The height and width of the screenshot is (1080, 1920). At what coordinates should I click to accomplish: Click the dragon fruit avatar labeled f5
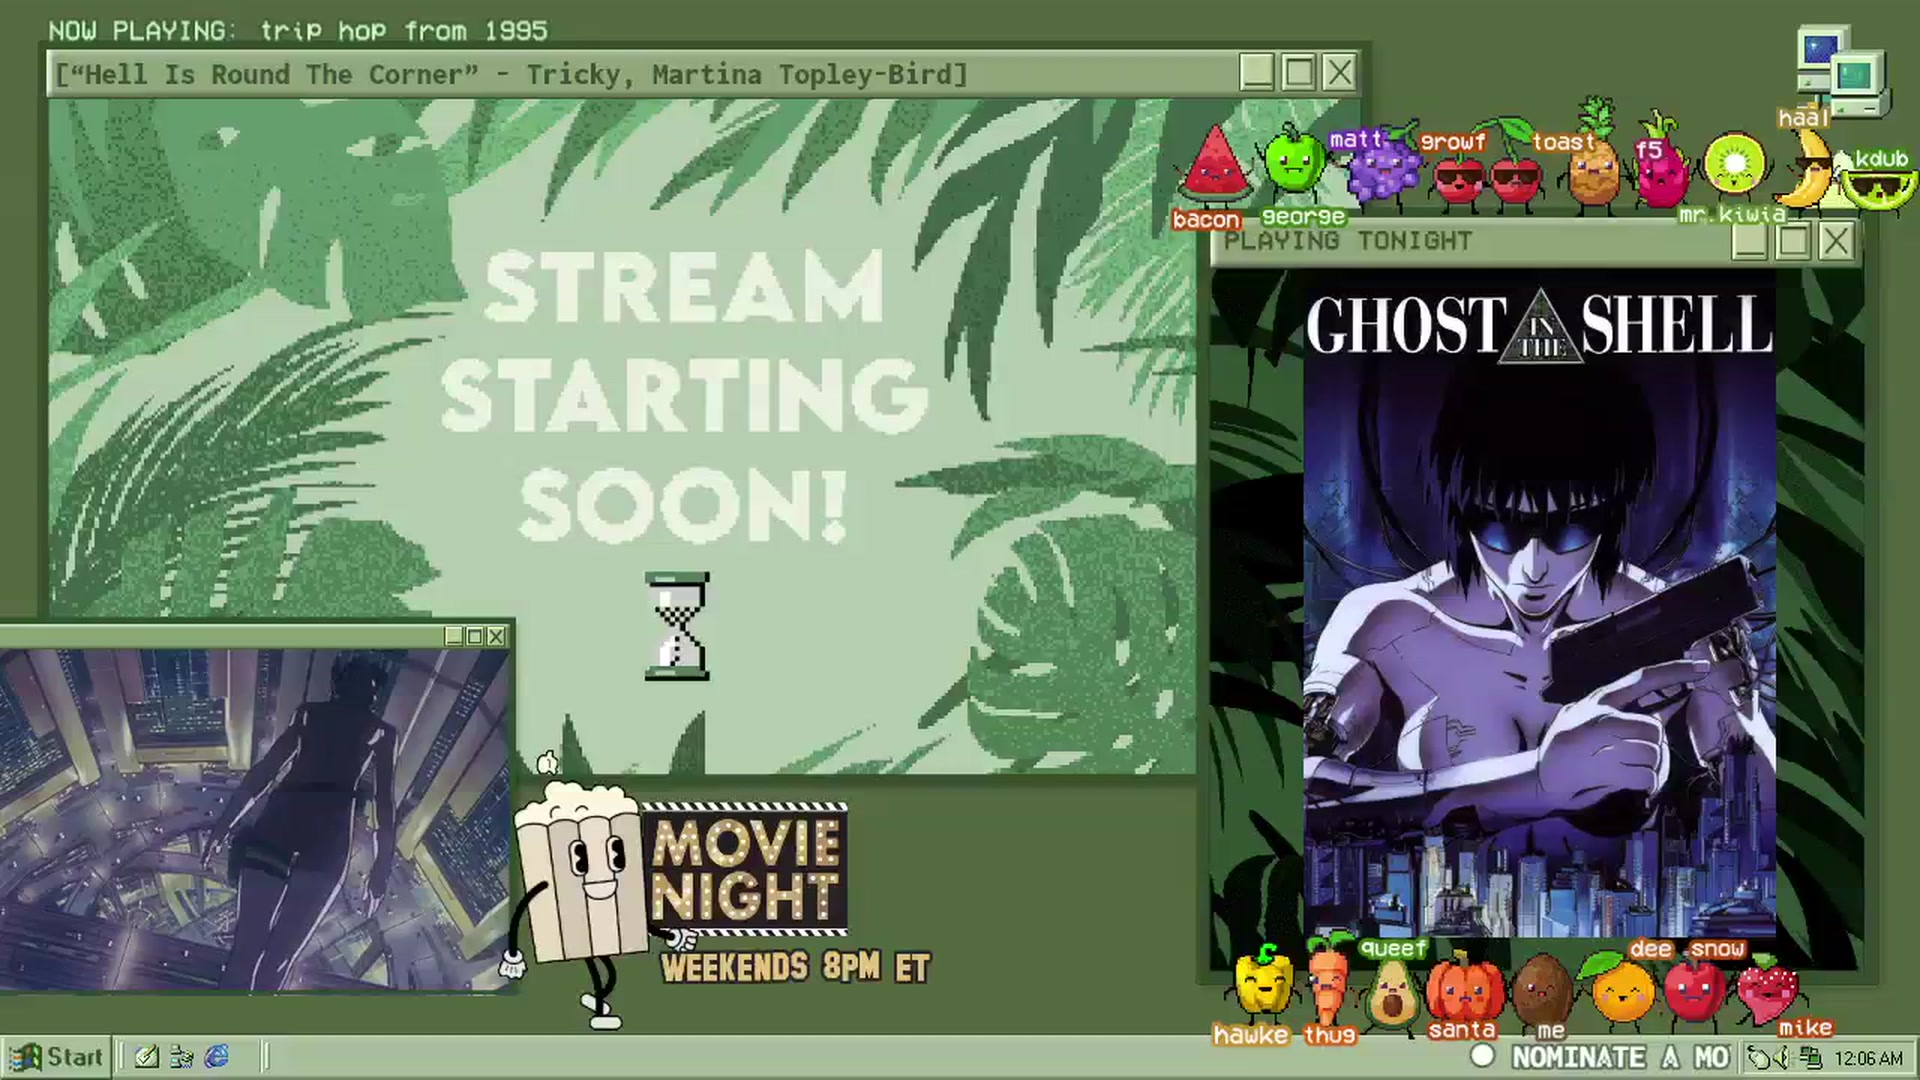(x=1662, y=165)
